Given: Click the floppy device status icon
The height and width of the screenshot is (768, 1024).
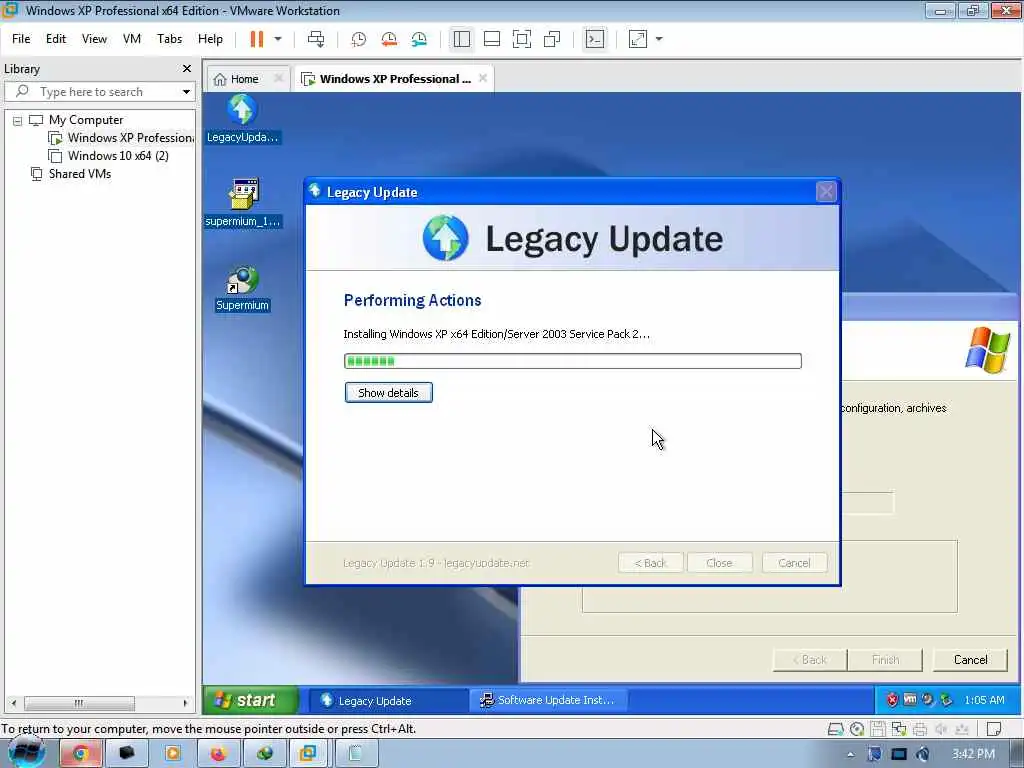Looking at the screenshot, I should point(878,729).
